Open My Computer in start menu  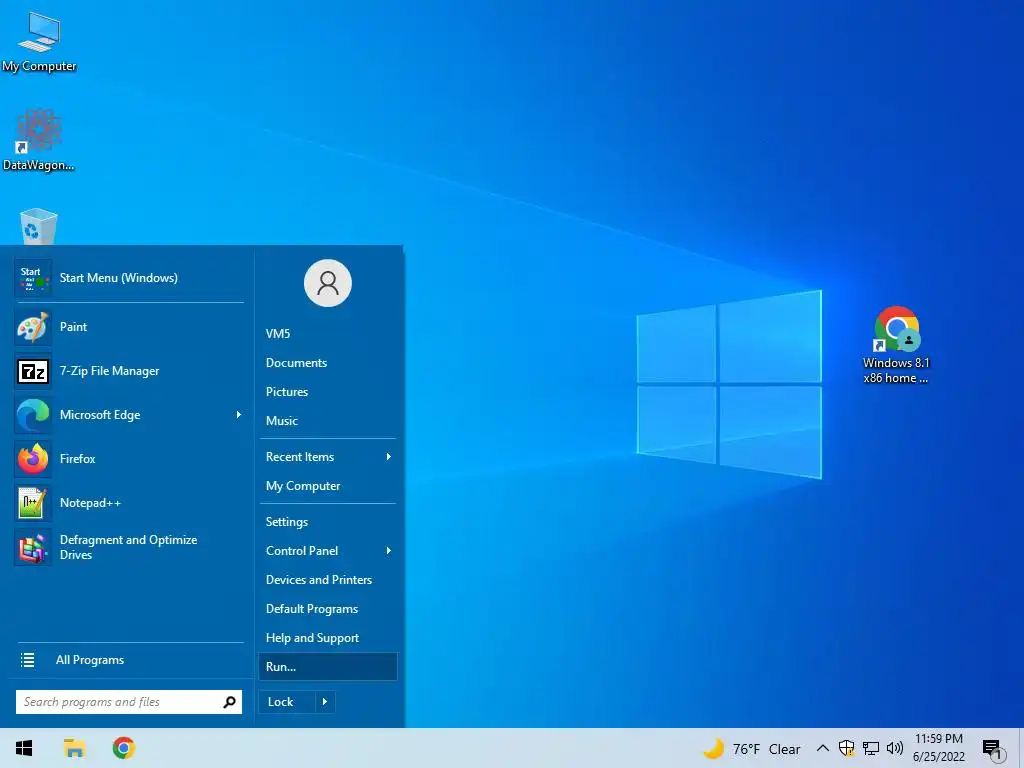pyautogui.click(x=328, y=486)
